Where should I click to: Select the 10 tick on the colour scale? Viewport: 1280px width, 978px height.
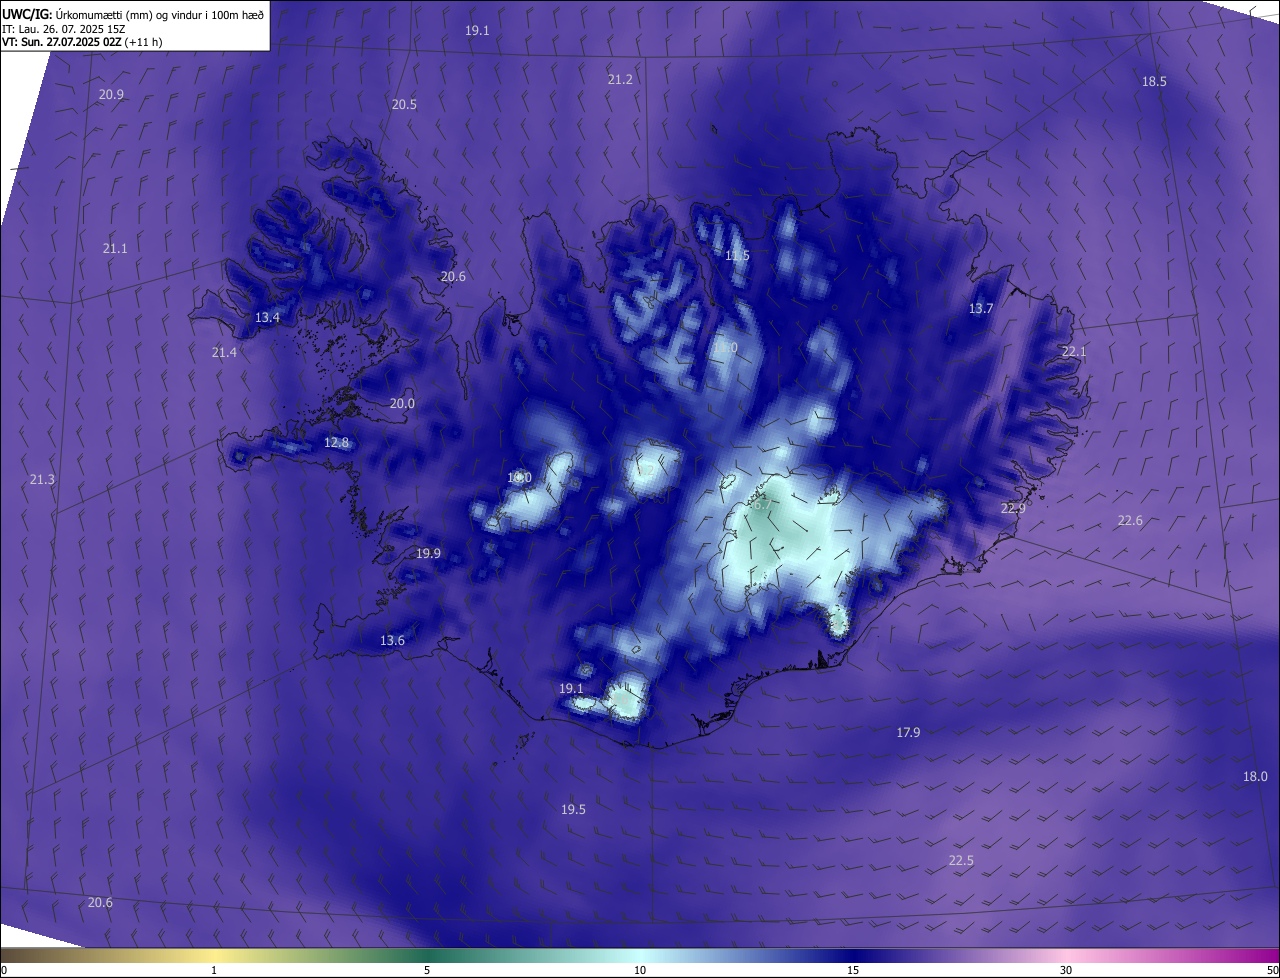click(x=640, y=970)
